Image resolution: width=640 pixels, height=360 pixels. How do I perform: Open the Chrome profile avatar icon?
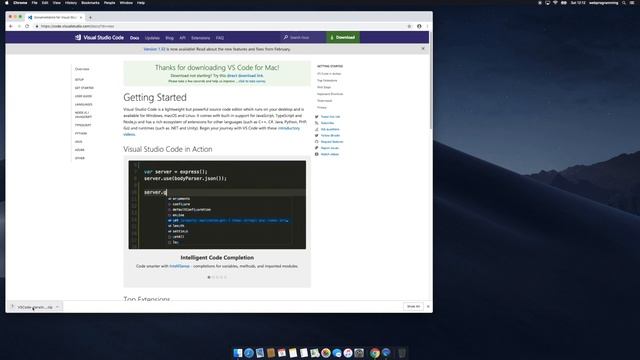(x=419, y=26)
